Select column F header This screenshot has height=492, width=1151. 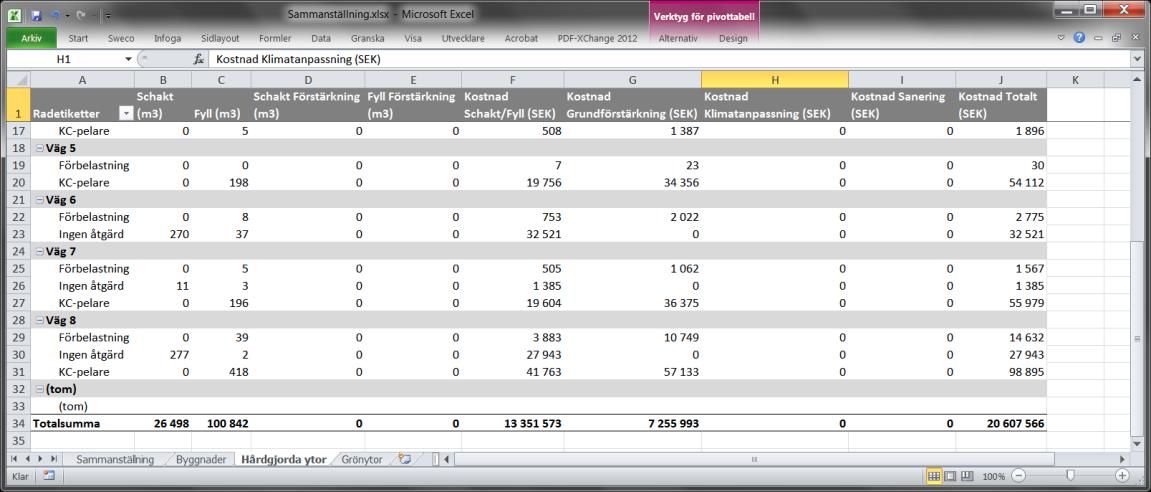tap(512, 80)
